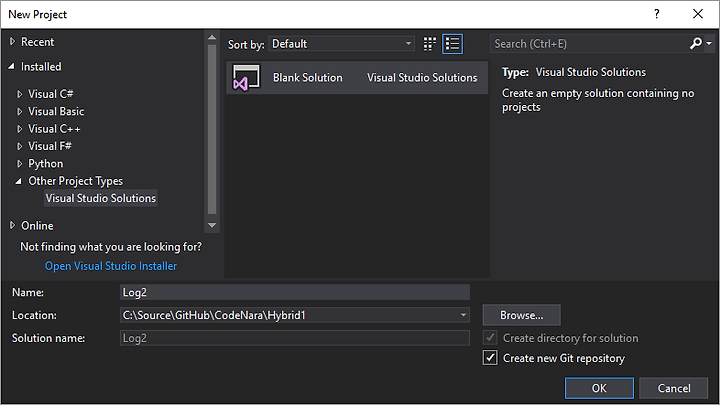Open the search options dropdown arrow

[x=709, y=44]
